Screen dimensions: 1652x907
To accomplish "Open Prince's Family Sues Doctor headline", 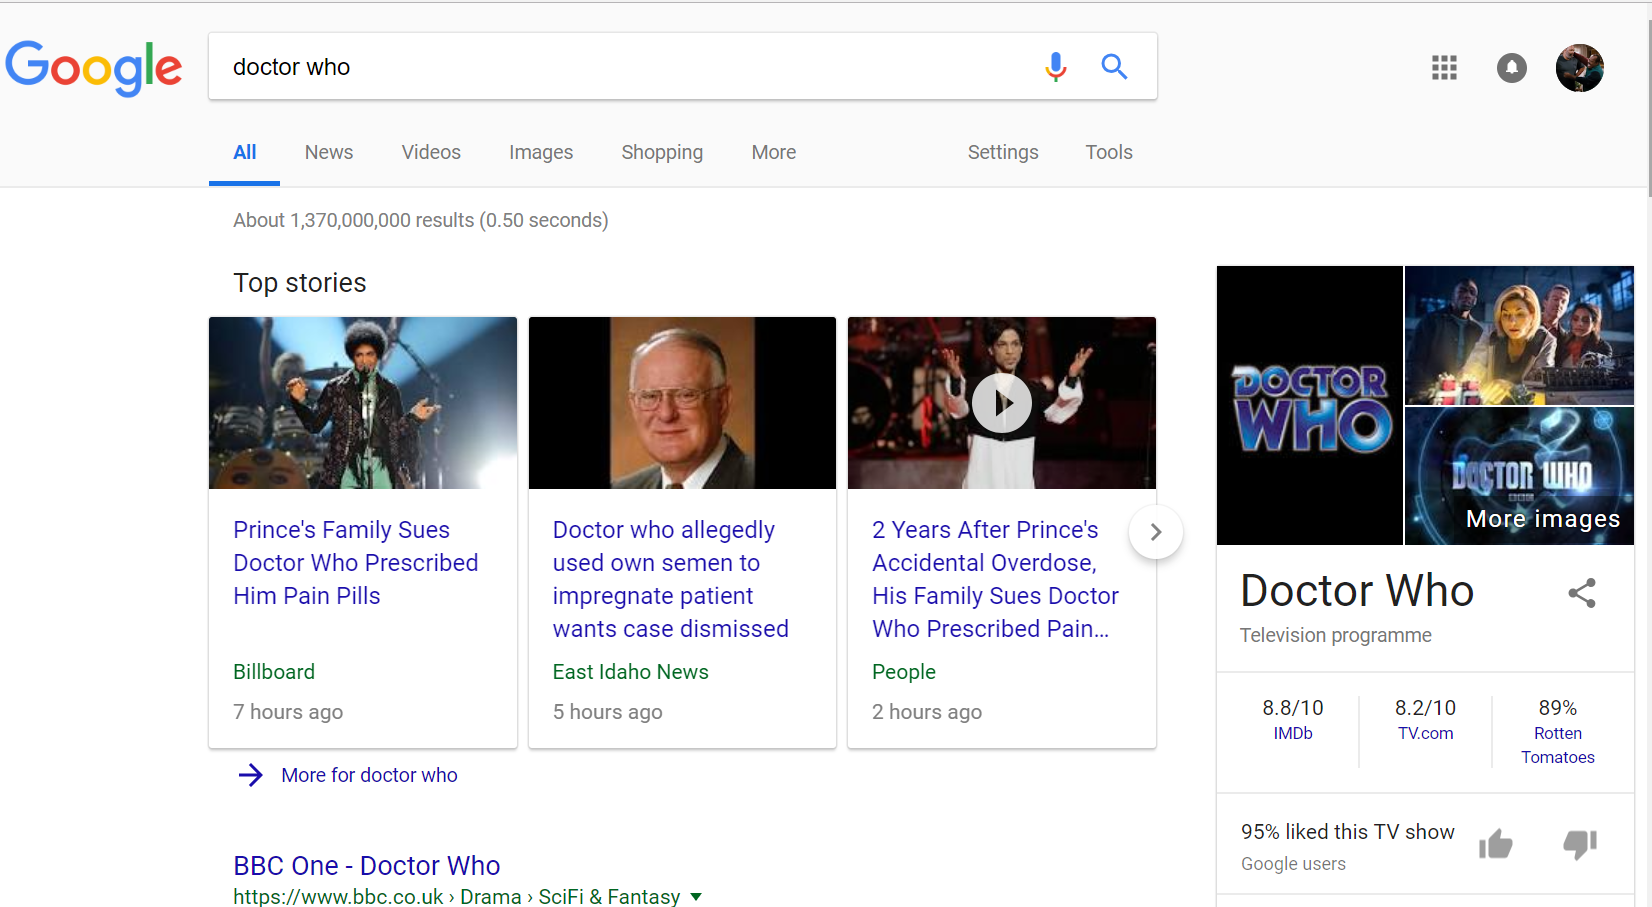I will tap(356, 563).
